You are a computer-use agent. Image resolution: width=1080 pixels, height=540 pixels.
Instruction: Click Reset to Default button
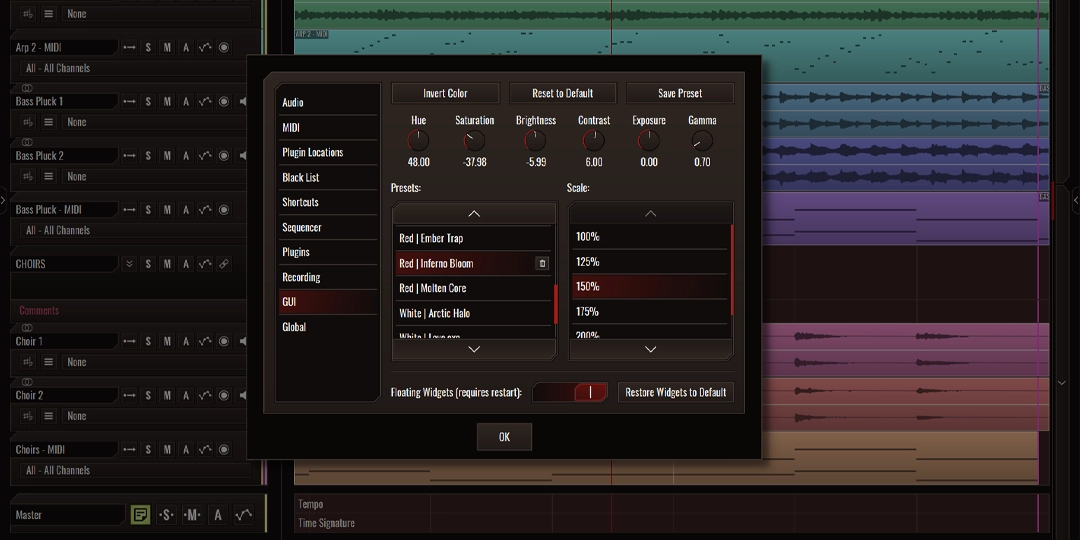(562, 93)
